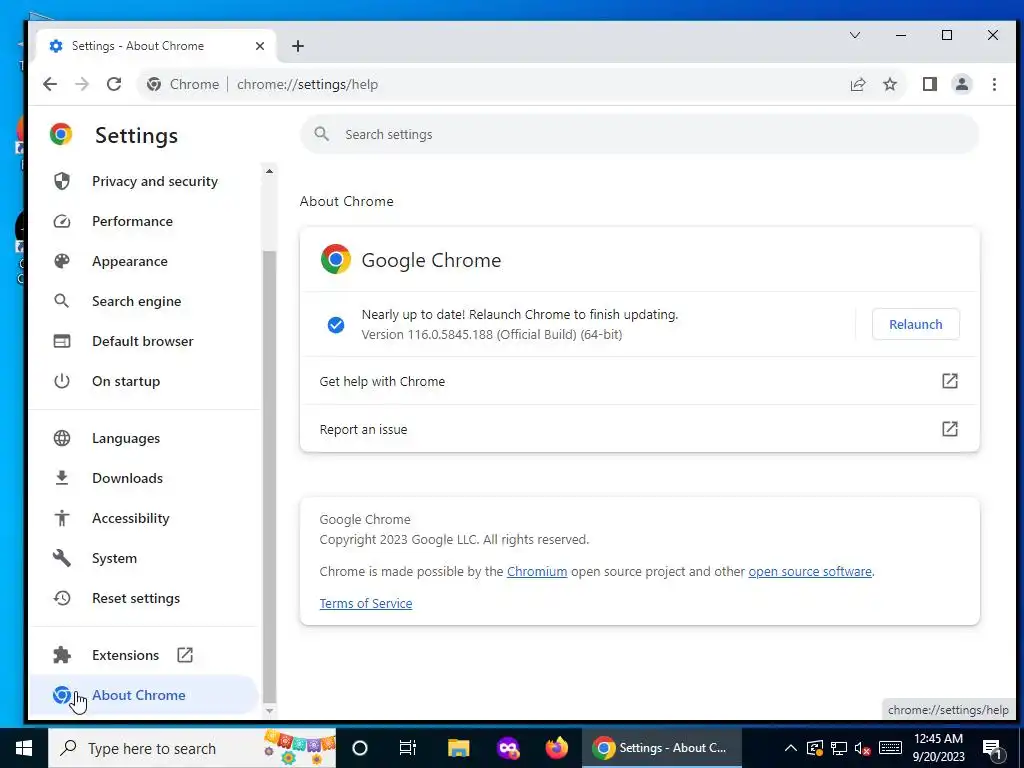Open the profile avatar icon
Viewport: 1024px width, 768px height.
coord(962,84)
